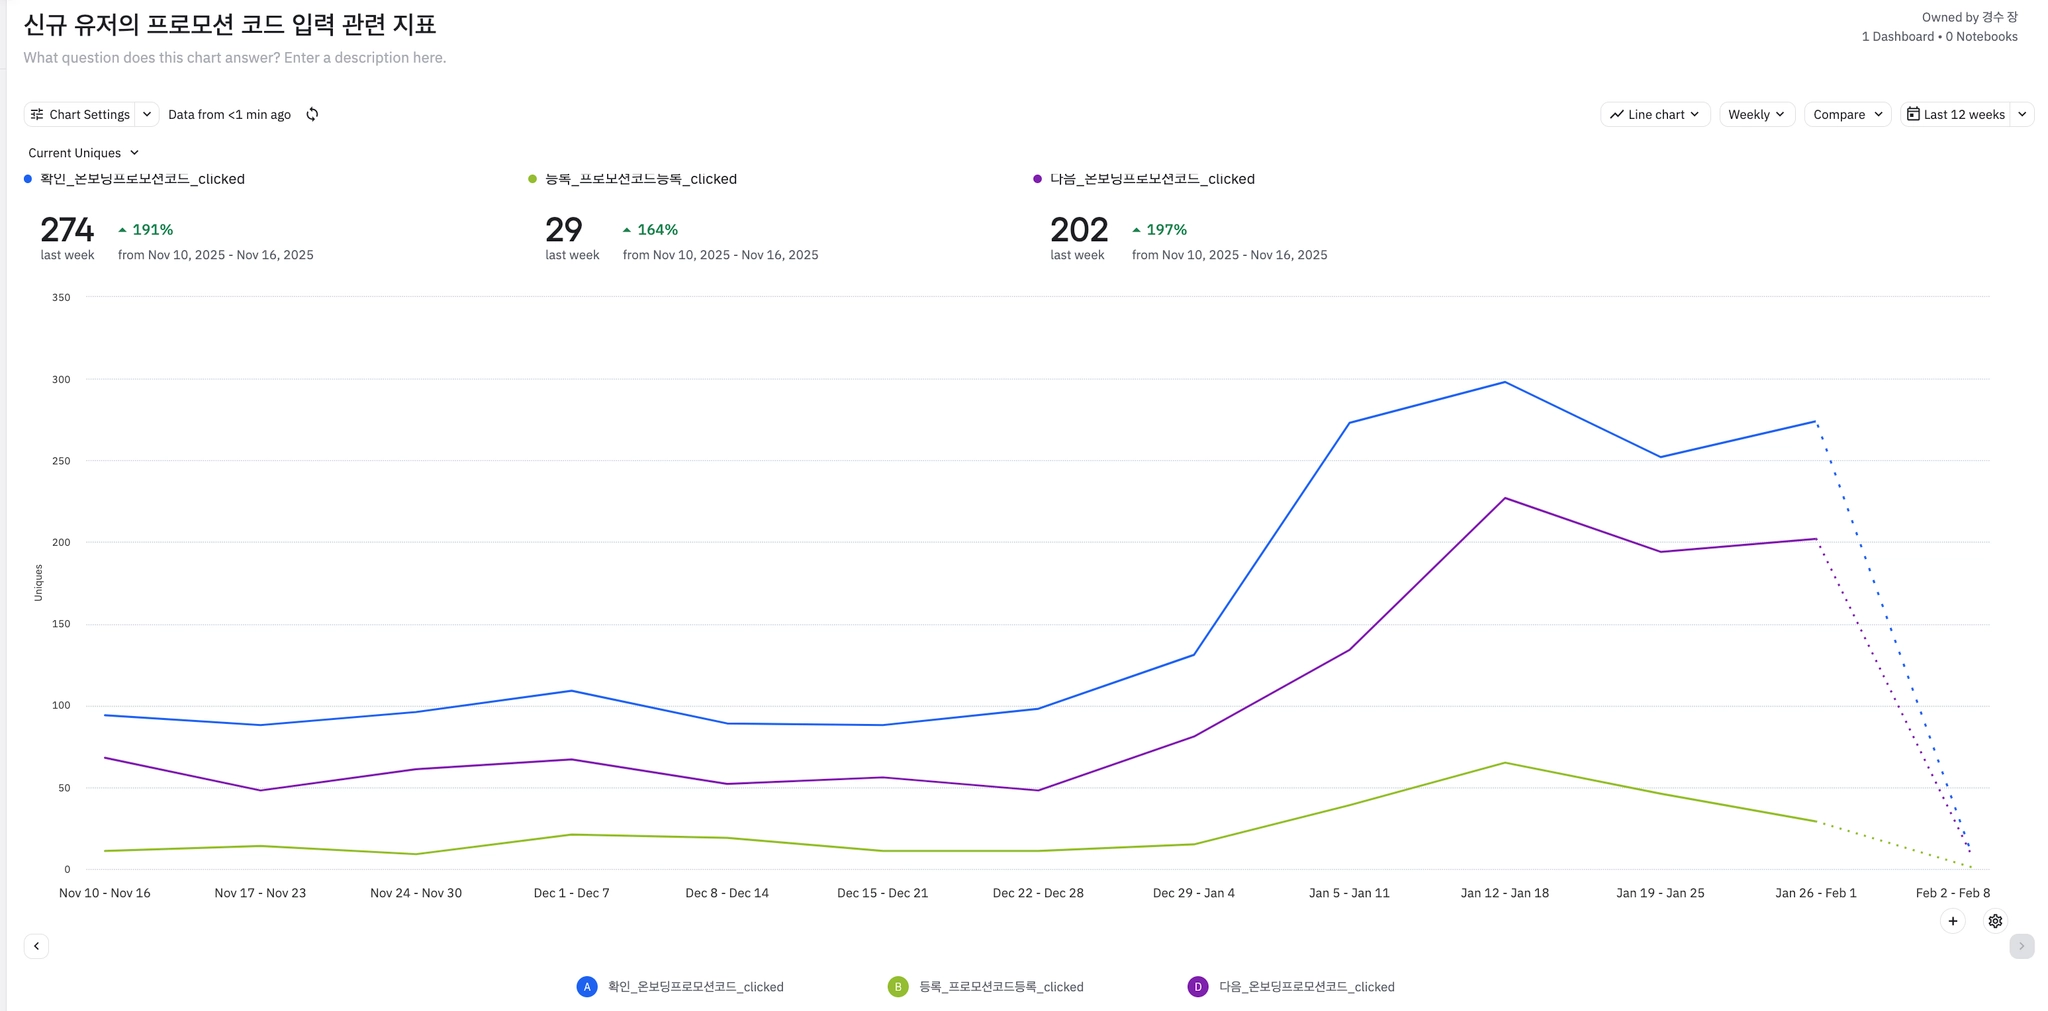Screen dimensions: 2048x1011
Task: Click the line chart trend icon
Action: point(1617,114)
